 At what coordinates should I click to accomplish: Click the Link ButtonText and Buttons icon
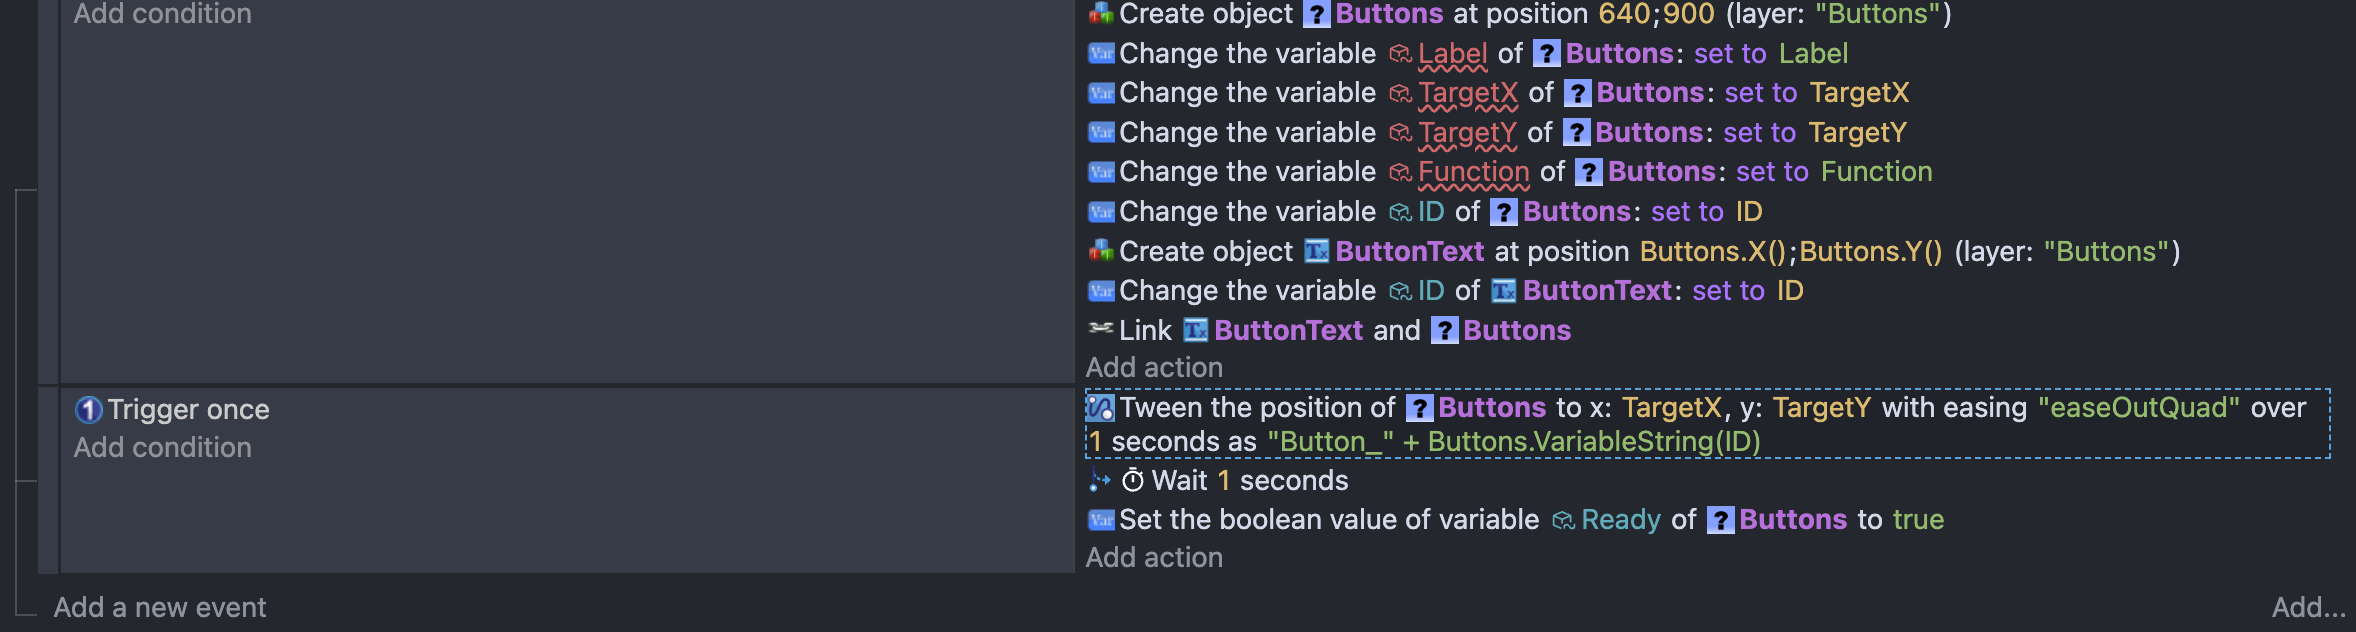point(1100,329)
